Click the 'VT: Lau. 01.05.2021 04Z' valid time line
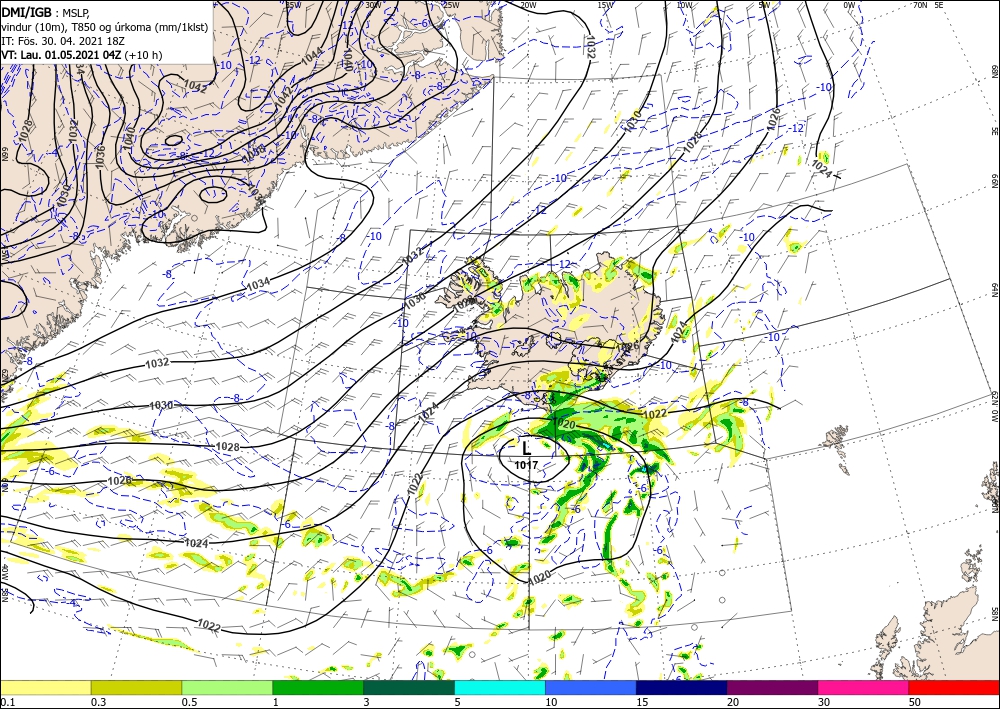The height and width of the screenshot is (709, 1000). (82, 55)
